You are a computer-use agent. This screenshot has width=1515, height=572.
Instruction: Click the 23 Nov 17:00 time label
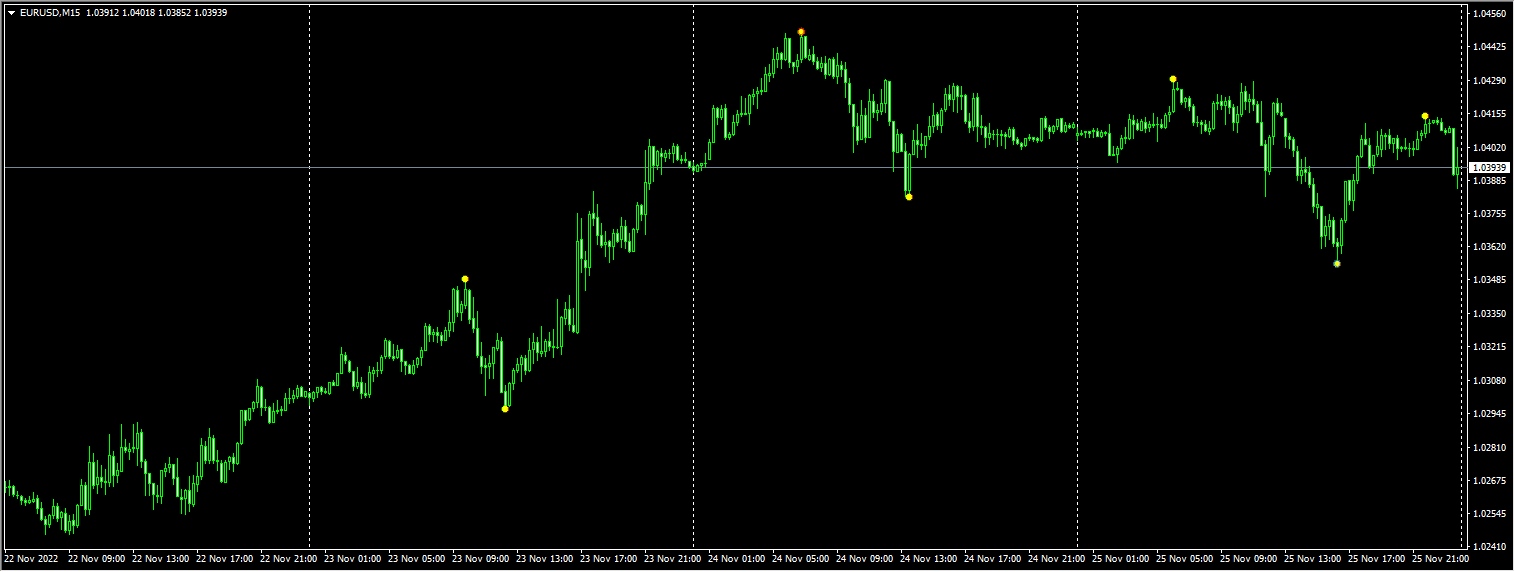click(x=609, y=559)
